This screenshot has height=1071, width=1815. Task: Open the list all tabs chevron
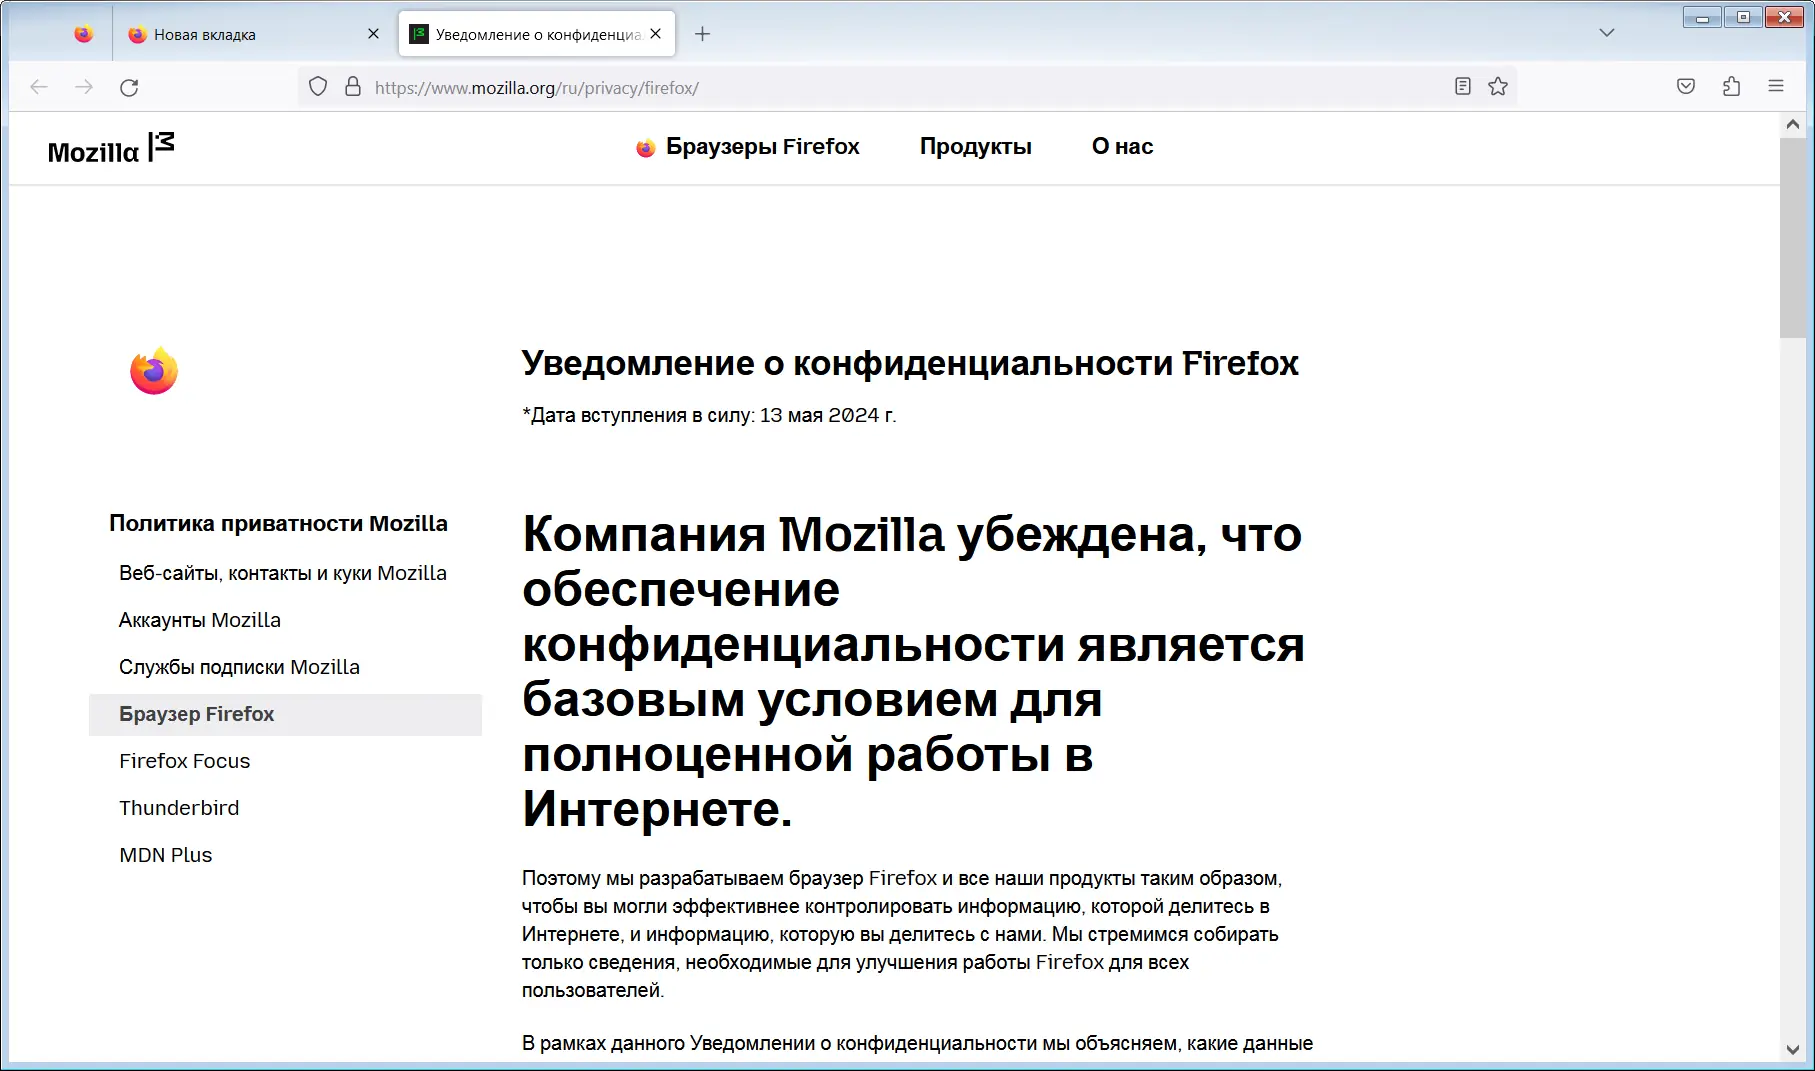(1606, 32)
